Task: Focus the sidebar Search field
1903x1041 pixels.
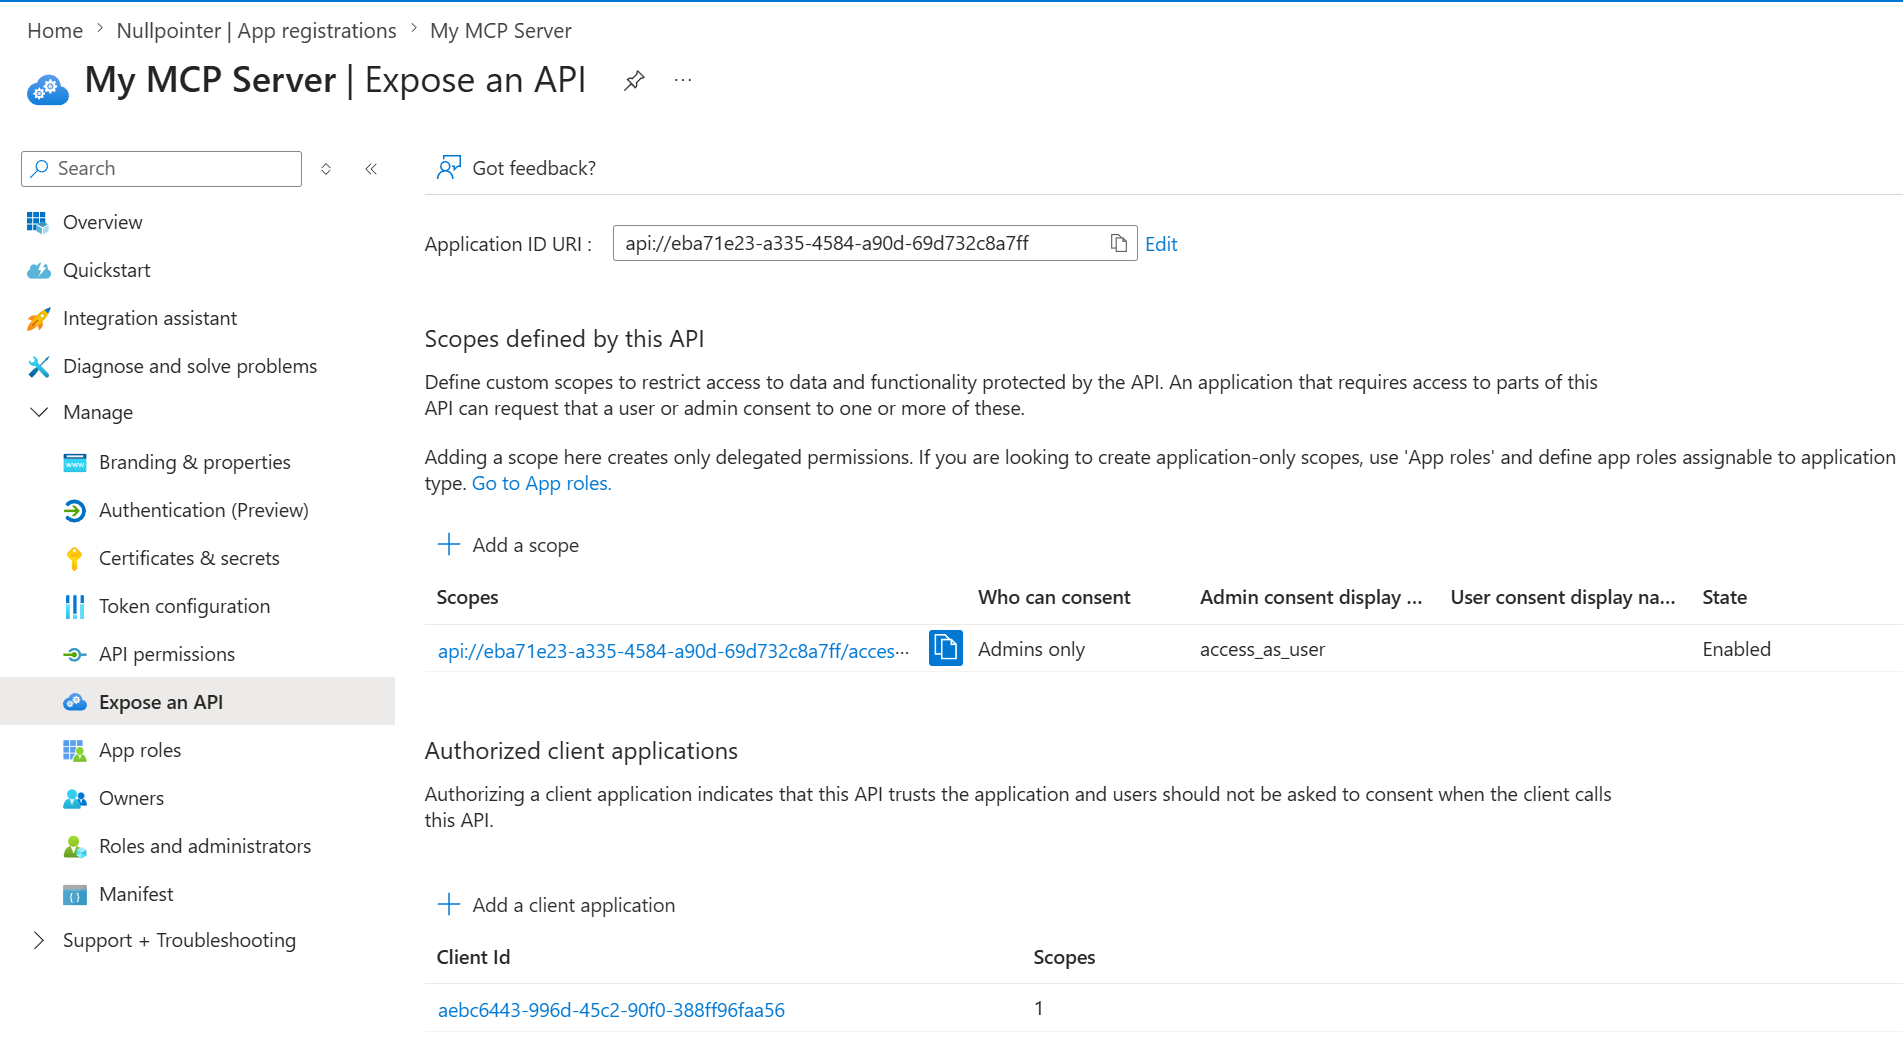Action: tap(161, 169)
